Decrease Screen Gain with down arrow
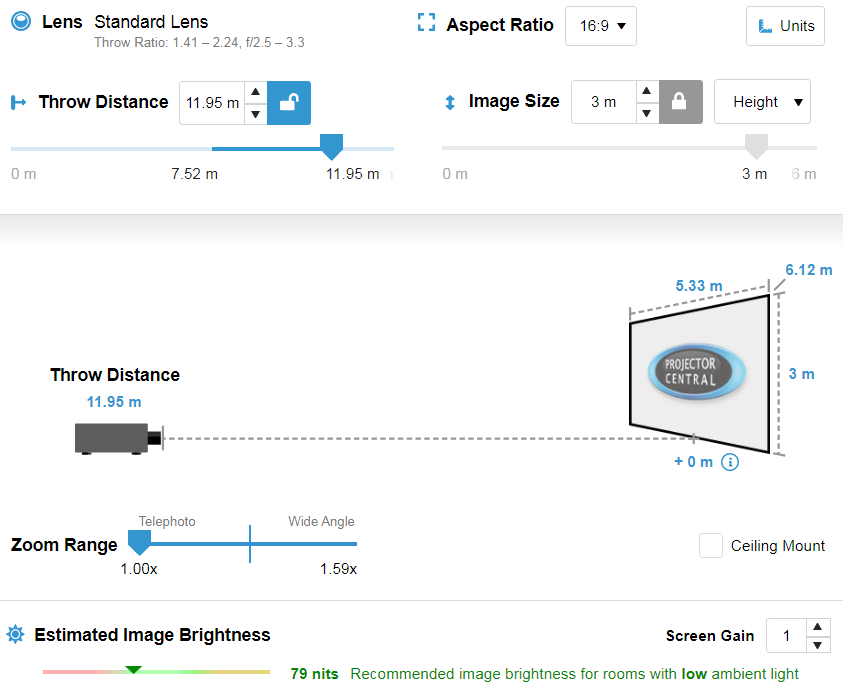Screen dimensions: 843x691 coord(818,645)
